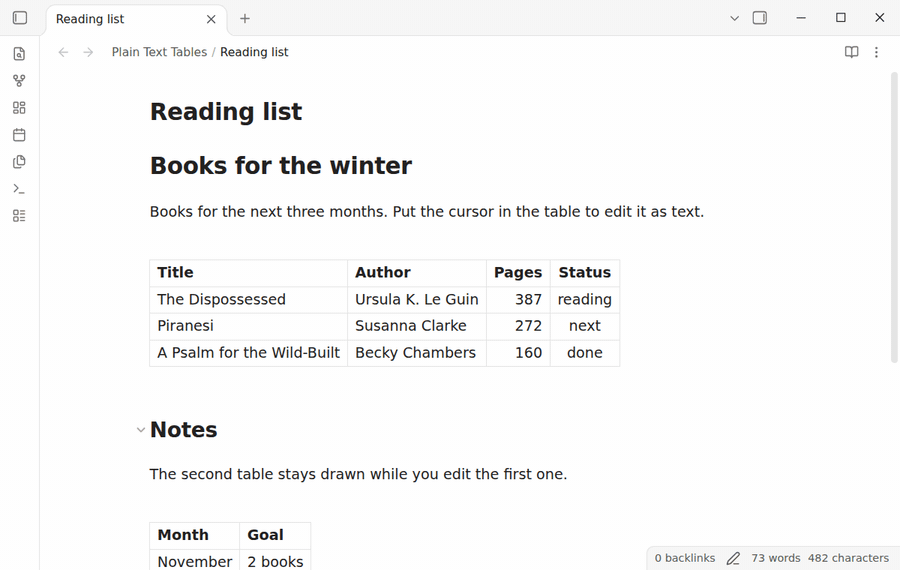The image size is (900, 570).
Task: Click the 482 characters status item
Action: (848, 558)
